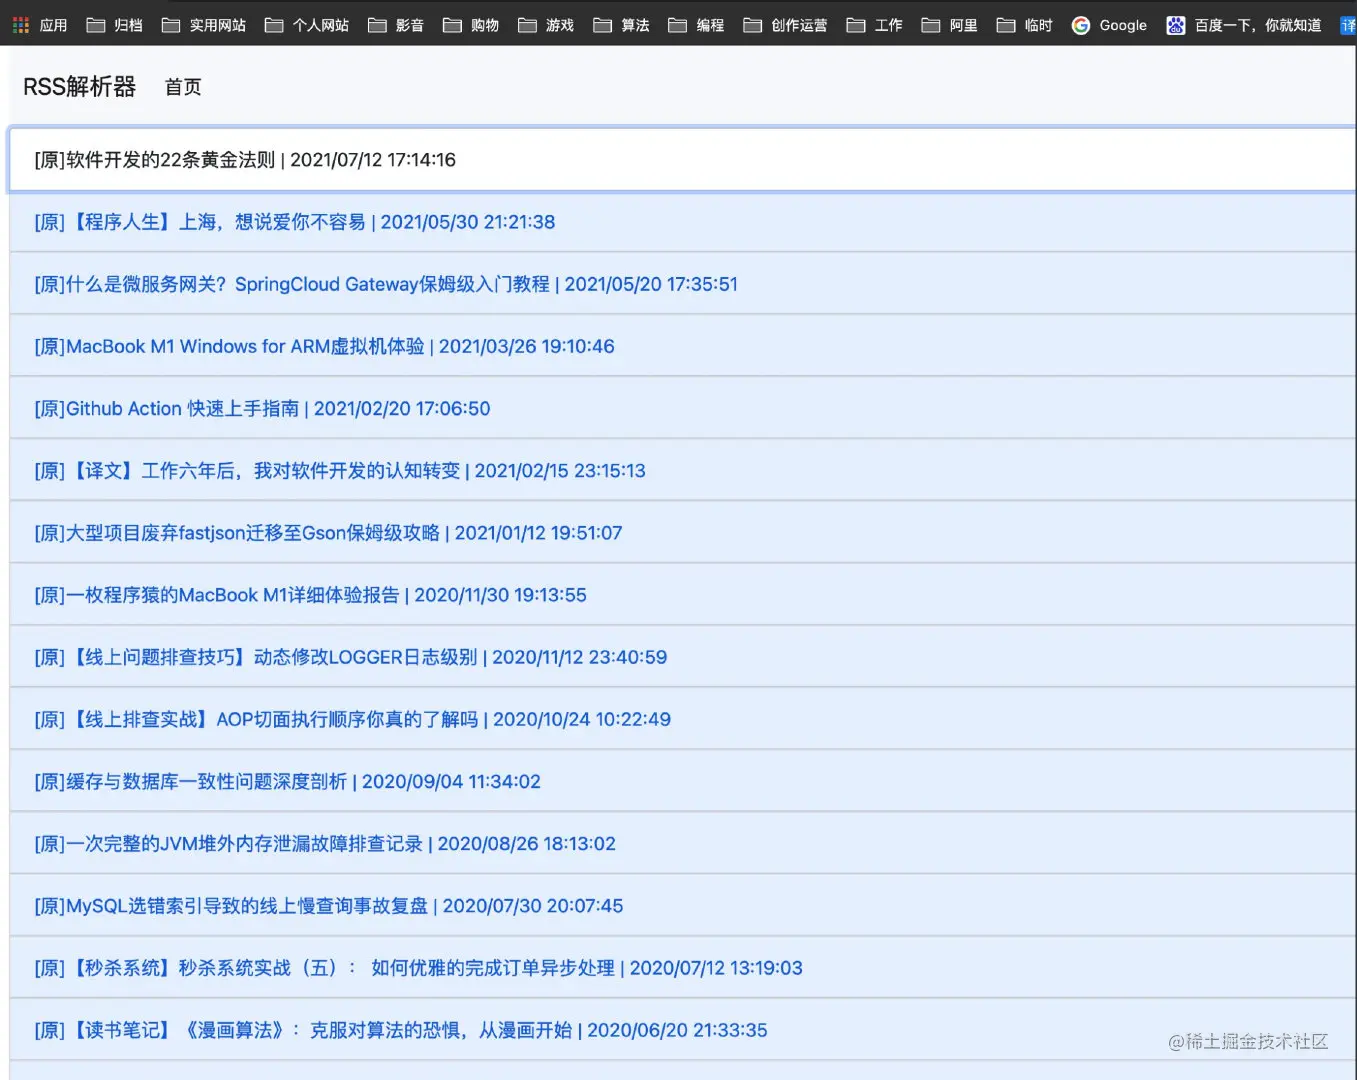1357x1080 pixels.
Task: Open the 实用网站 bookmark folder
Action: (204, 25)
